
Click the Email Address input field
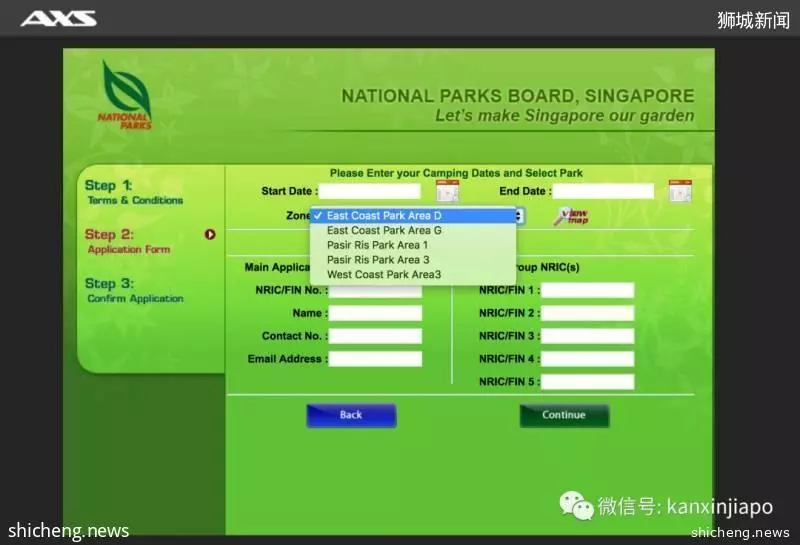click(x=376, y=359)
